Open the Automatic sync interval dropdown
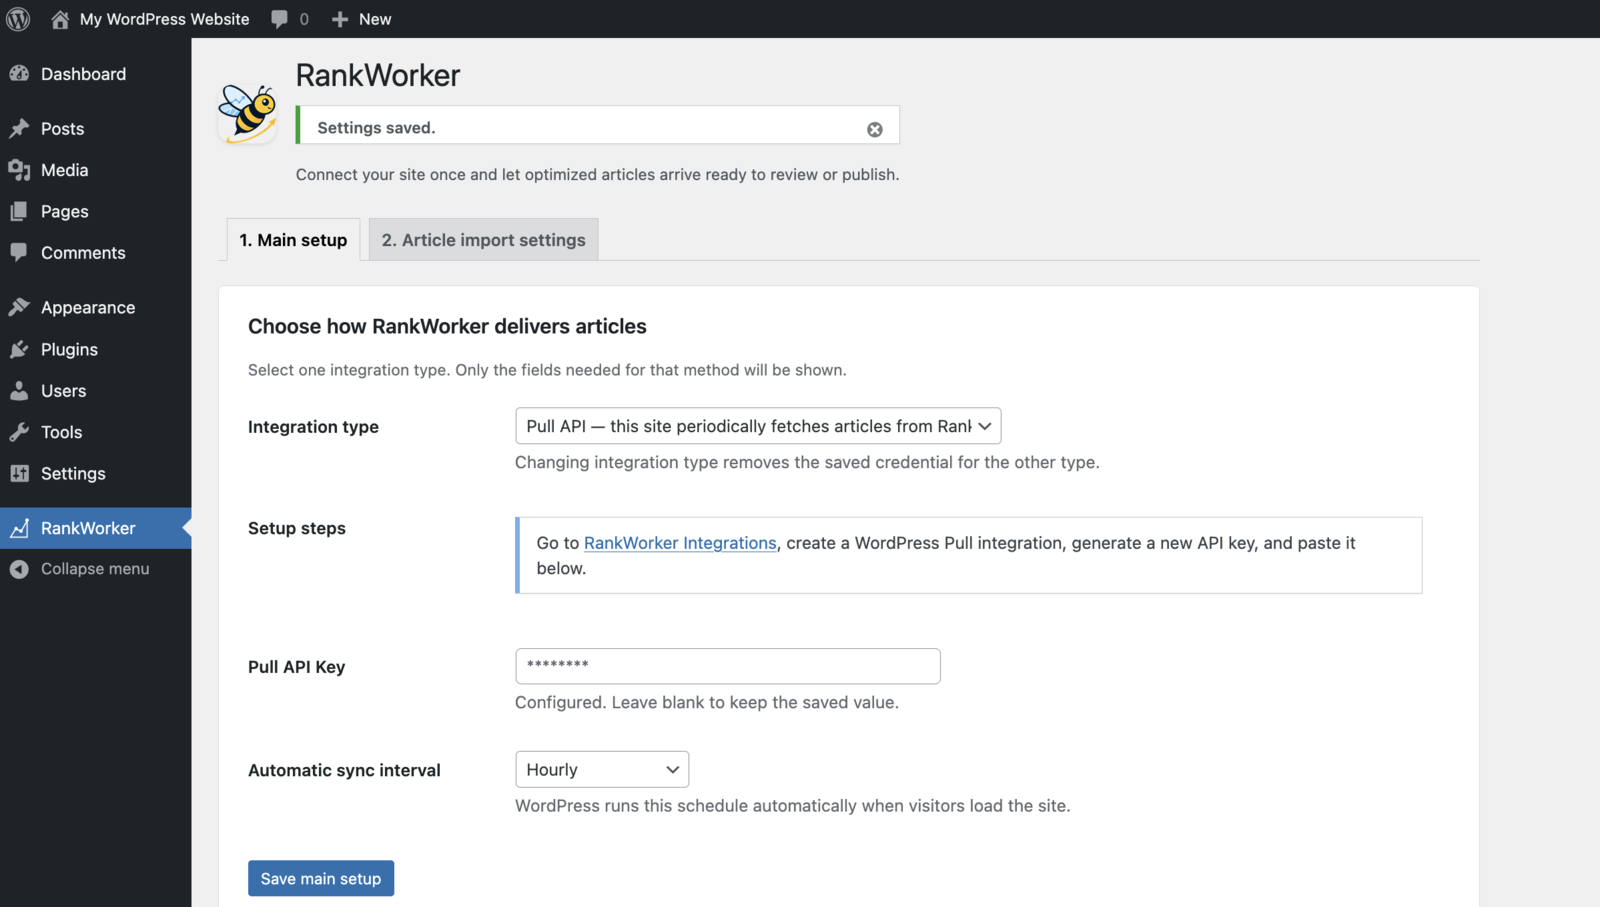Image resolution: width=1600 pixels, height=907 pixels. click(602, 769)
